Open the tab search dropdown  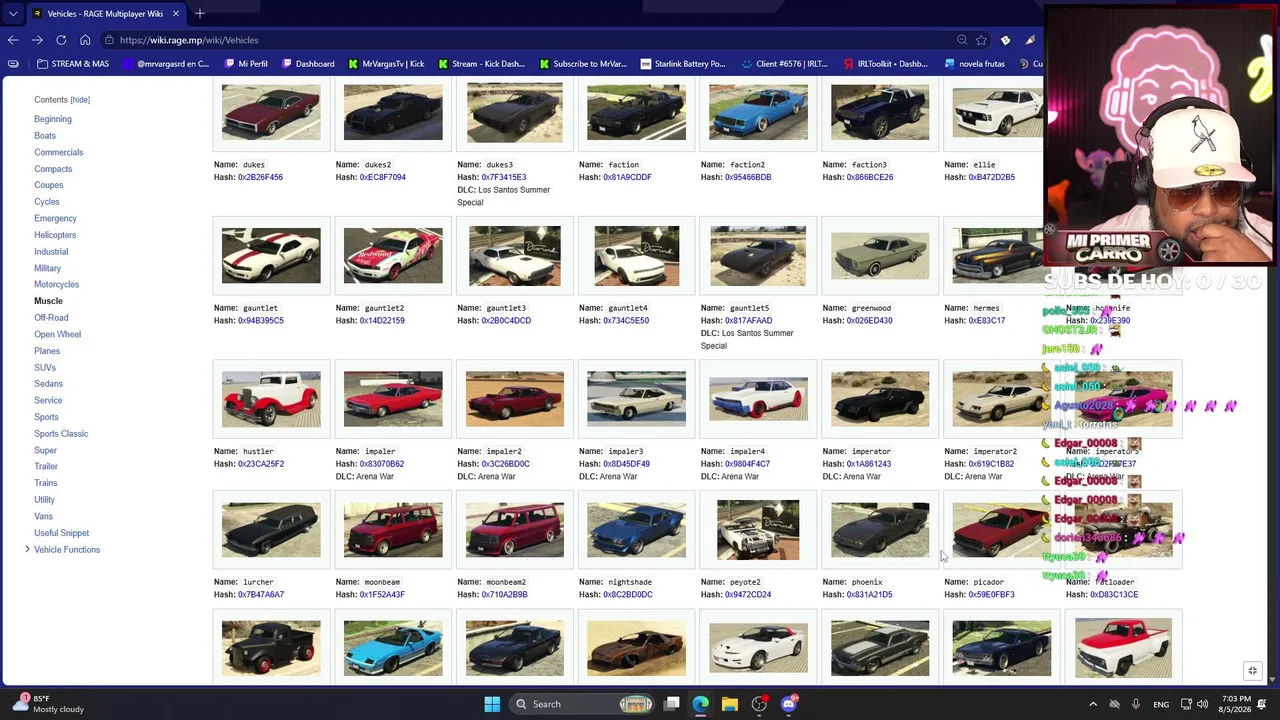pos(13,13)
